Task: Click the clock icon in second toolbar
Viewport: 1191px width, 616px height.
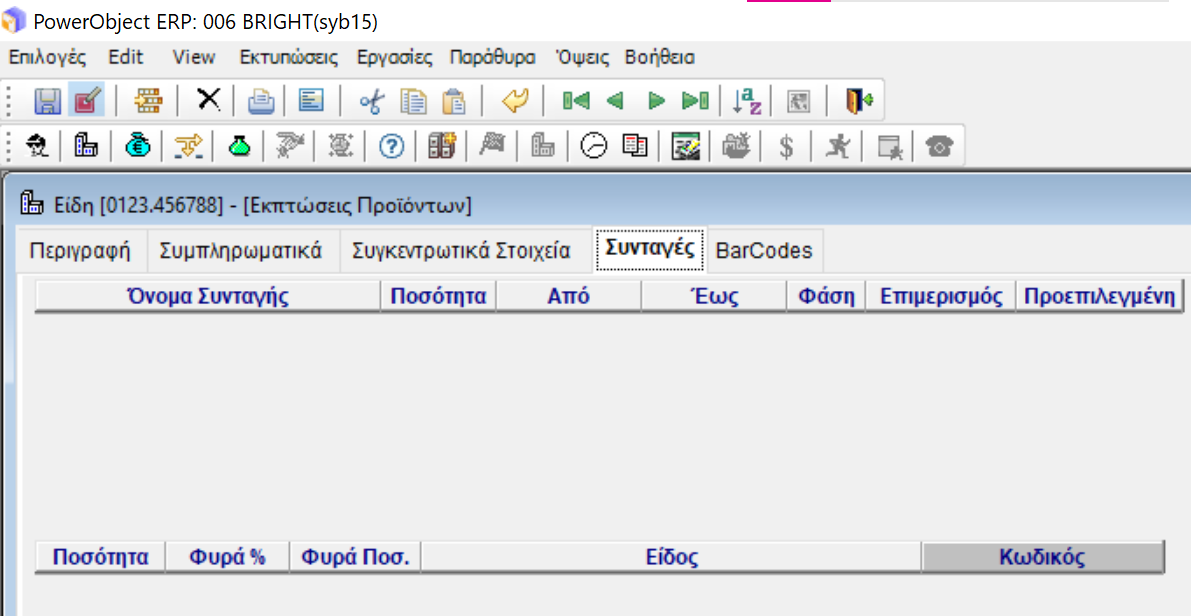Action: tap(594, 147)
